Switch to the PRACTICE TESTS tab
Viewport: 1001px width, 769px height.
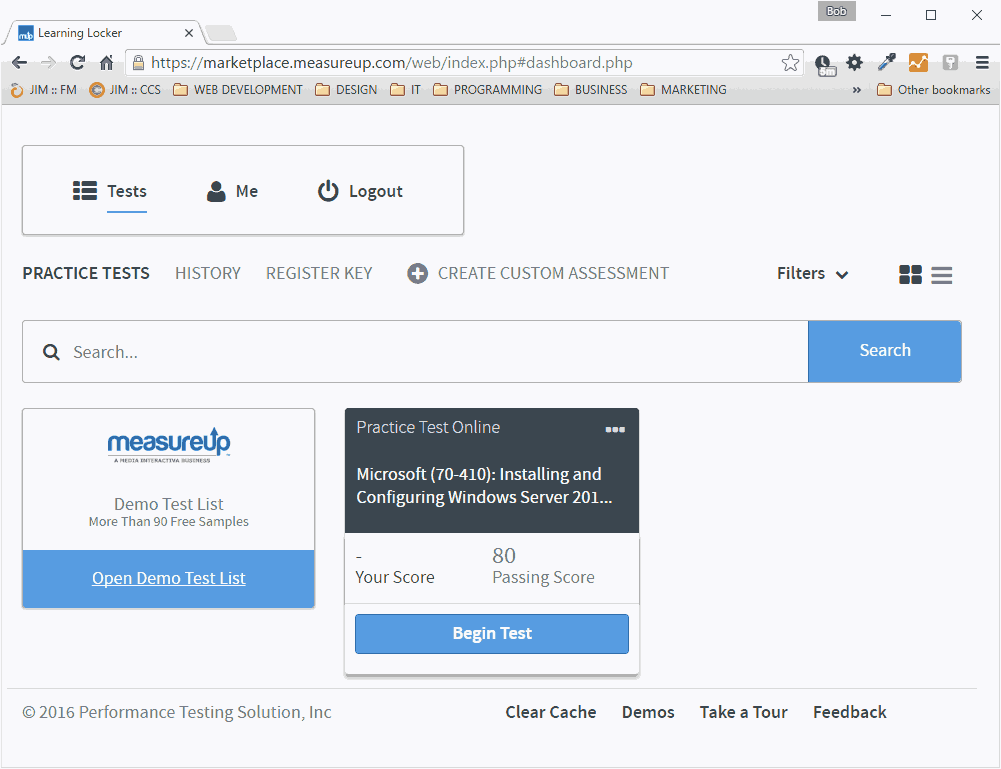86,274
